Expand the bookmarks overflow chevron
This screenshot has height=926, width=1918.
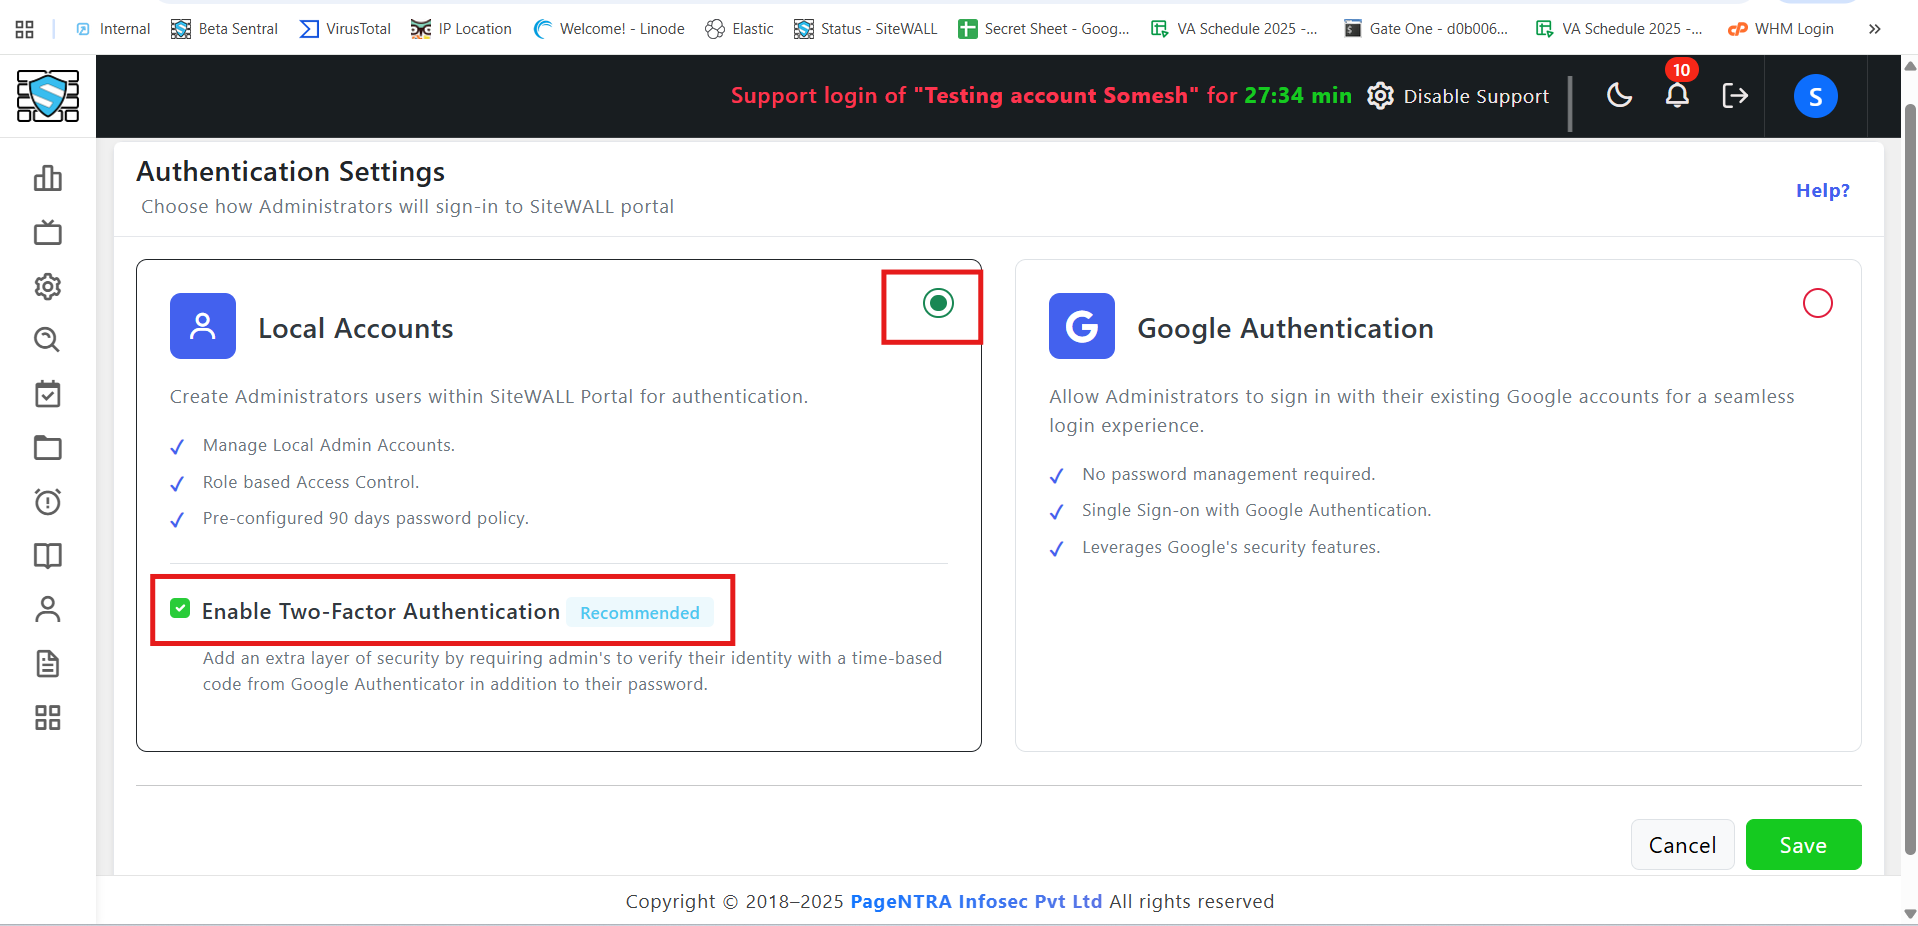pos(1874,29)
